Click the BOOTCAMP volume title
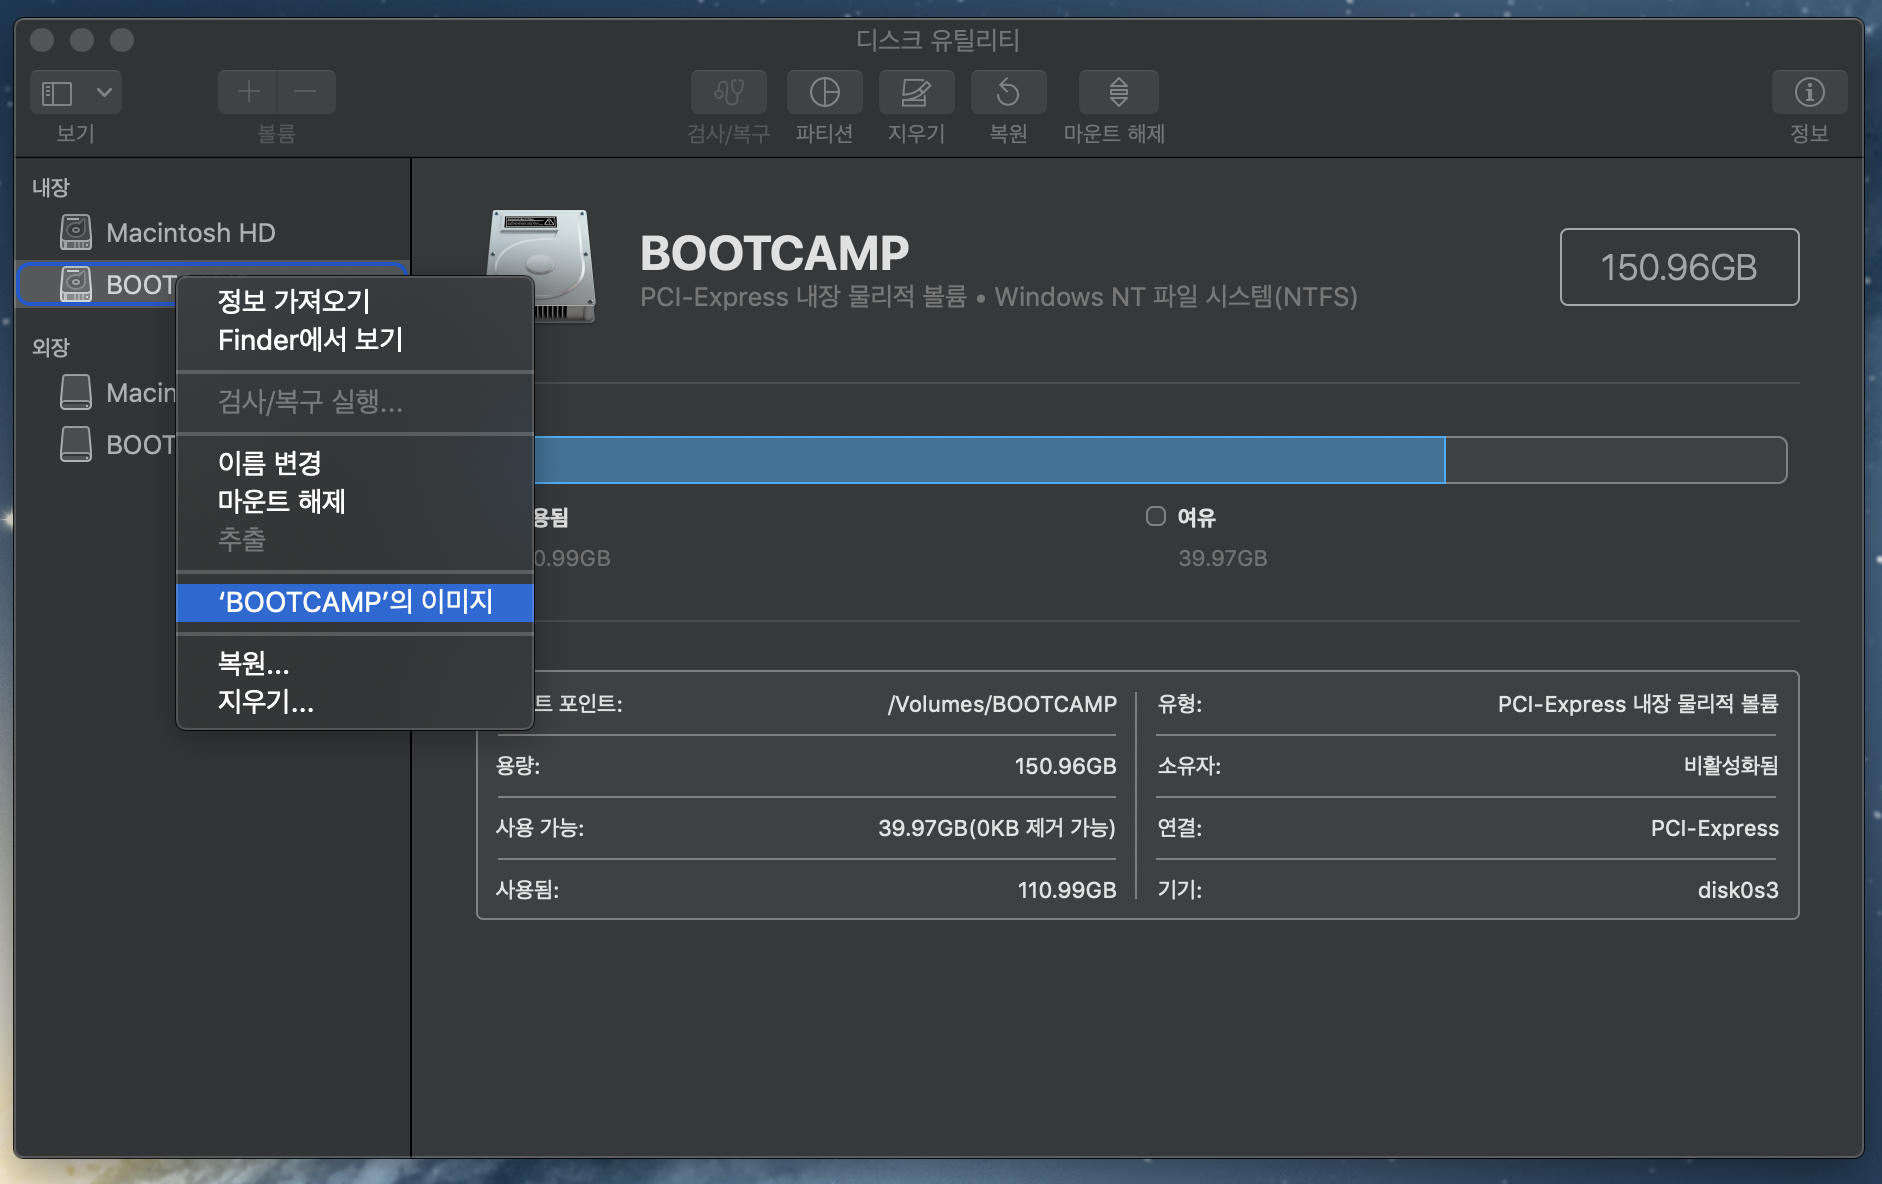Screen dimensions: 1882x1184 tap(775, 253)
